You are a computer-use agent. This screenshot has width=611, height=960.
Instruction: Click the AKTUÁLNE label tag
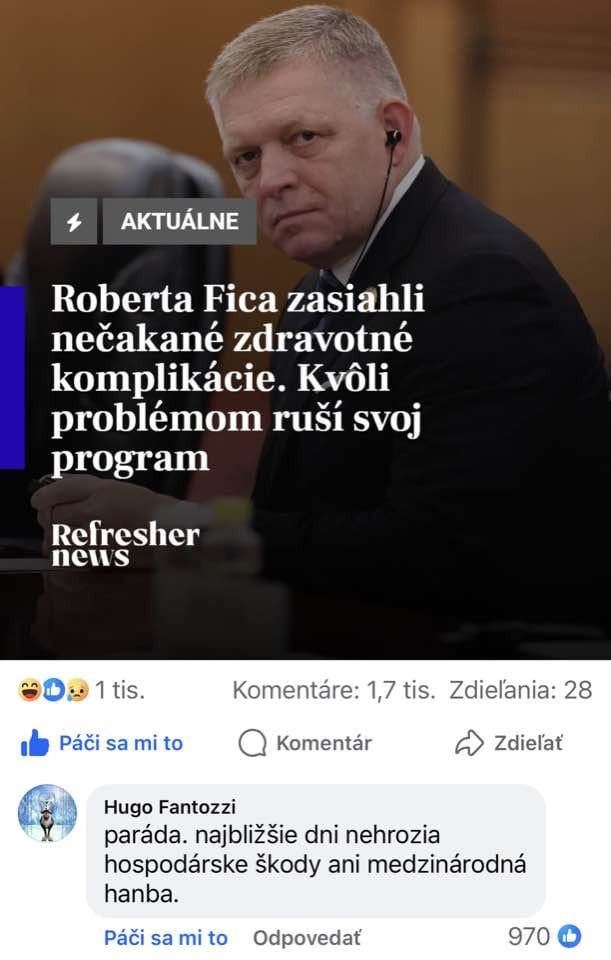click(x=179, y=221)
